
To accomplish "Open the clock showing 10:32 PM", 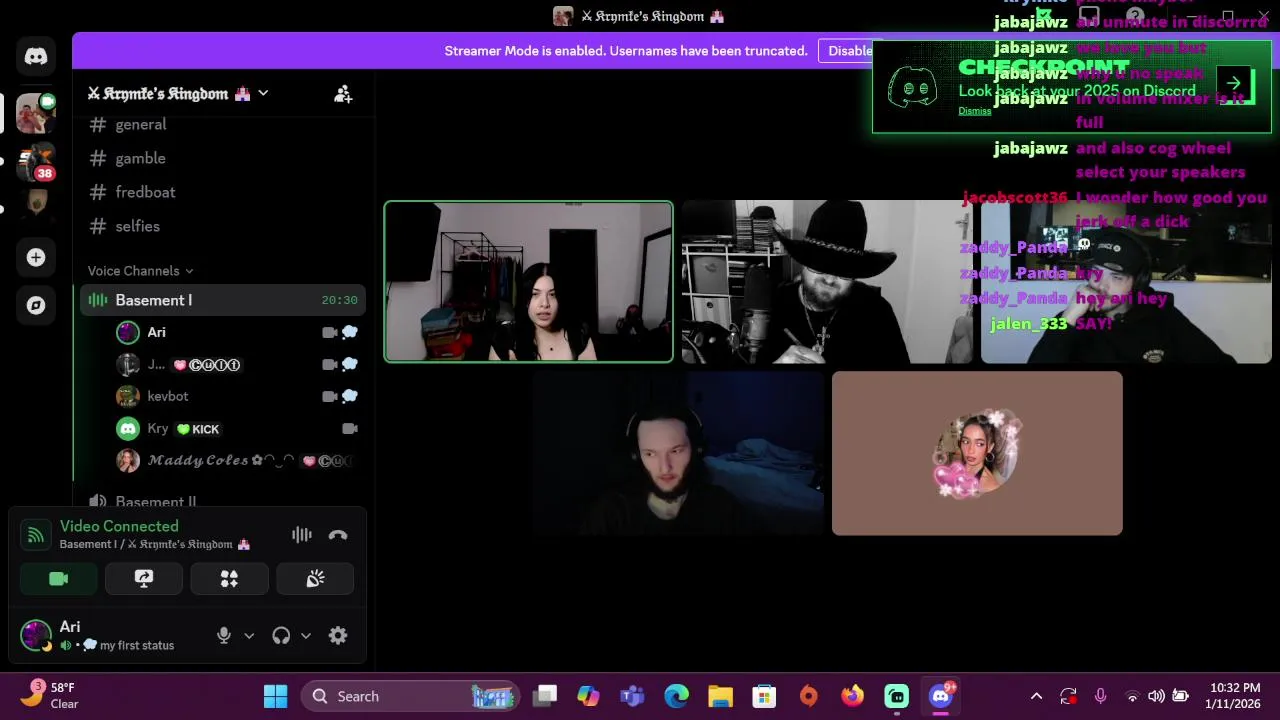I will [1234, 696].
